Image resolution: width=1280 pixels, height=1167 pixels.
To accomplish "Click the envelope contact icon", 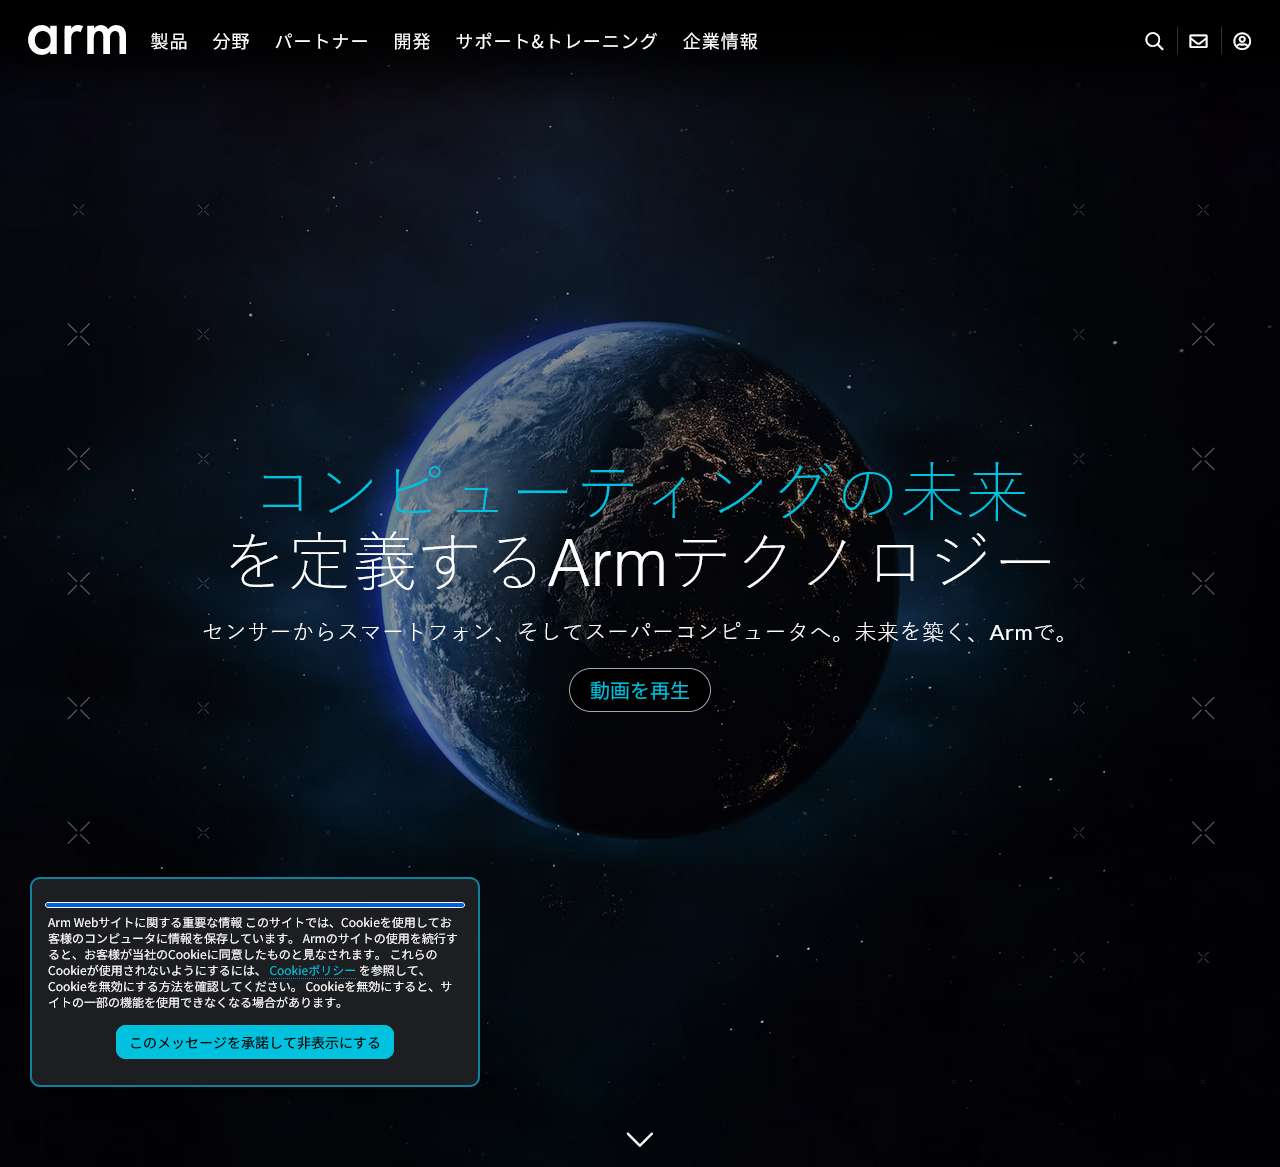I will 1198,41.
